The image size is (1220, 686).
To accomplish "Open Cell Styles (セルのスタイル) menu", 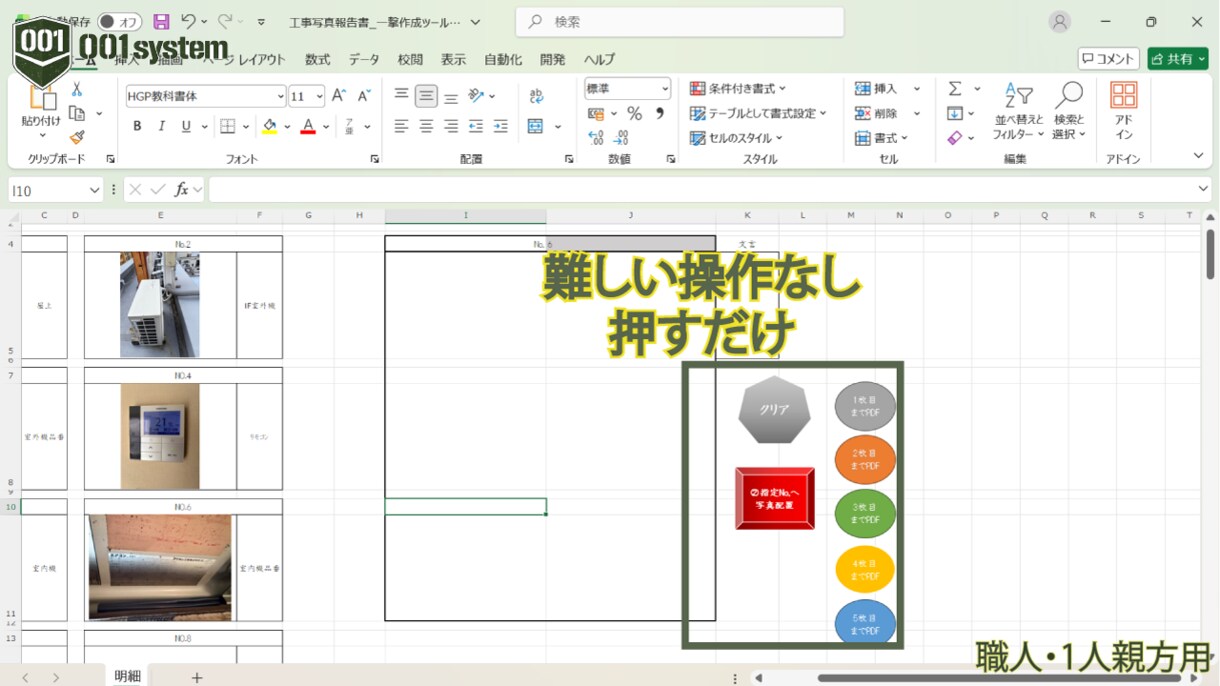I will pos(736,138).
